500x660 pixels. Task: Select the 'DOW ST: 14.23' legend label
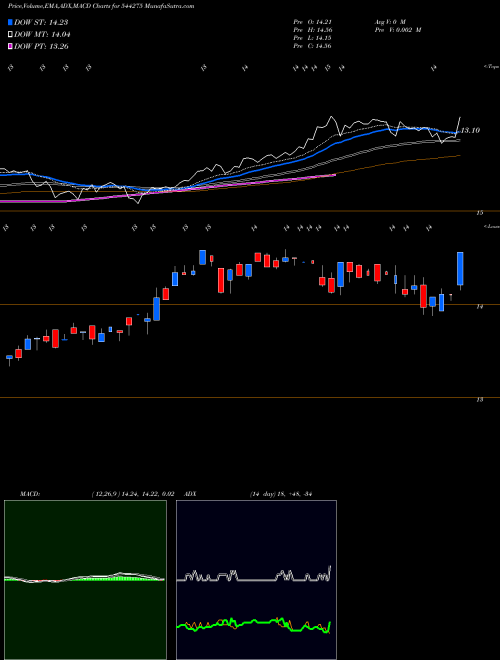[x=41, y=22]
